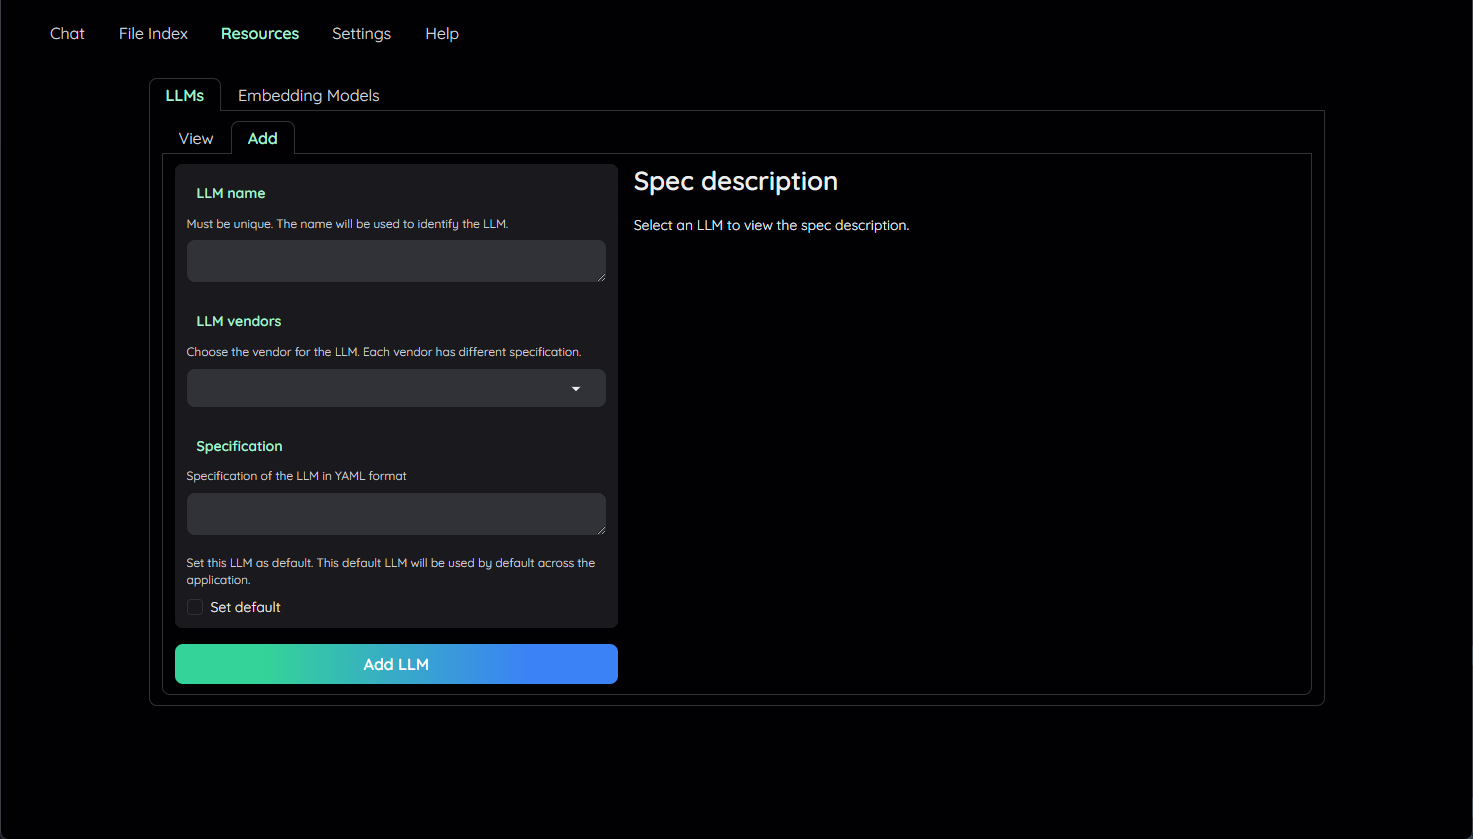Enable the Set default checkbox
This screenshot has height=839, width=1473.
click(195, 607)
